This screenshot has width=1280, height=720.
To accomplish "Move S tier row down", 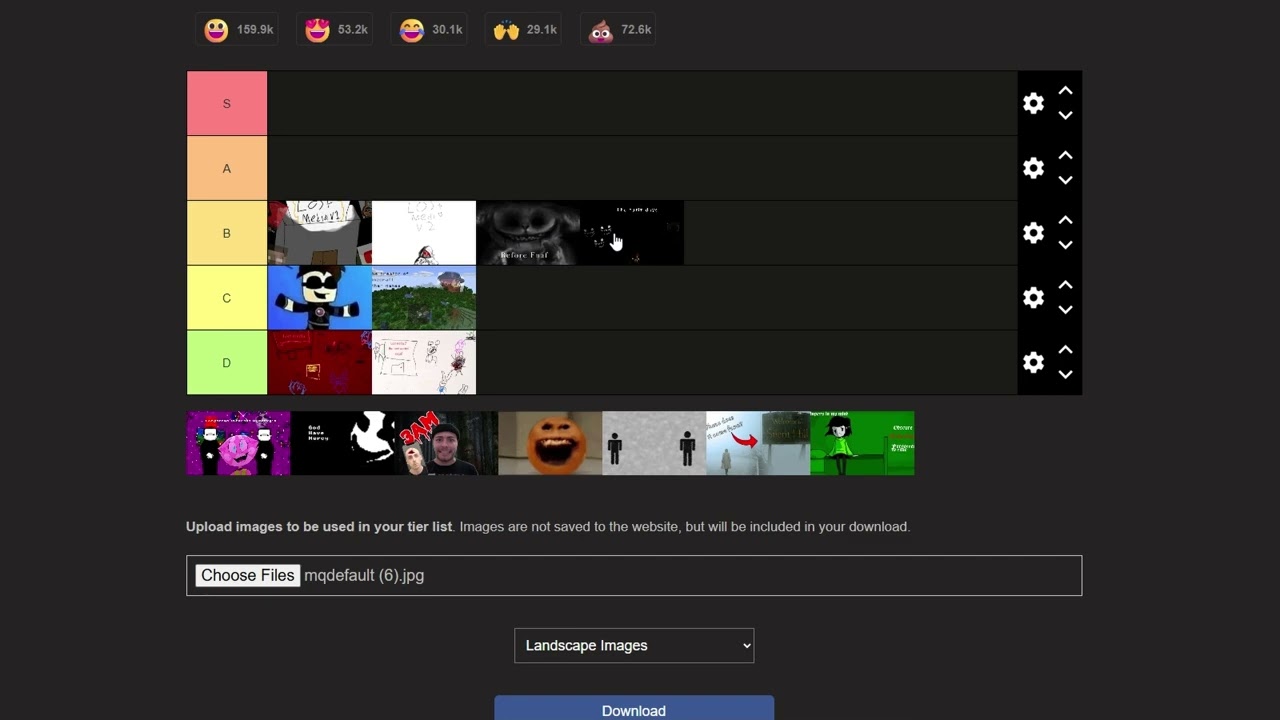I will (x=1066, y=115).
